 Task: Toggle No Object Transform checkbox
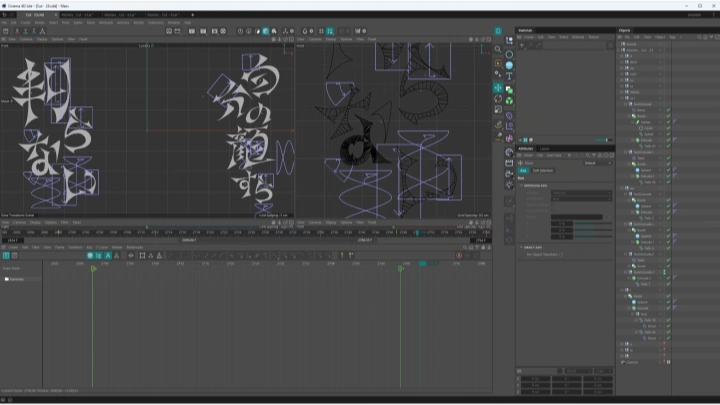(561, 254)
